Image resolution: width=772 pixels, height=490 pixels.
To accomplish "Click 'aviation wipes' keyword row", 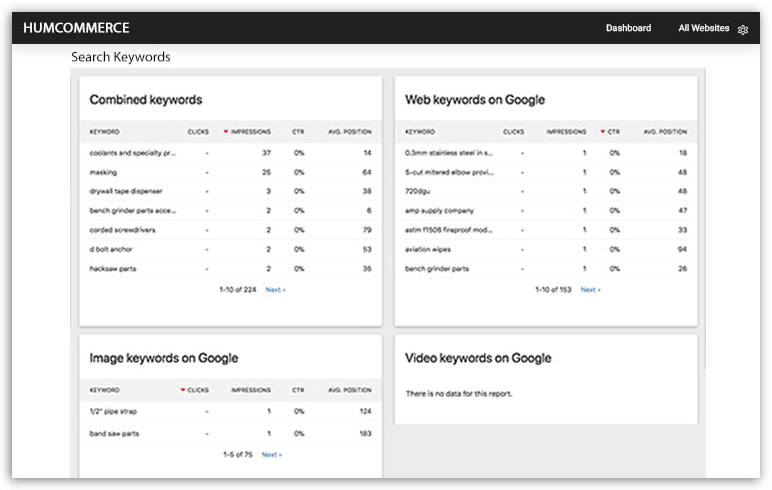I will click(430, 249).
